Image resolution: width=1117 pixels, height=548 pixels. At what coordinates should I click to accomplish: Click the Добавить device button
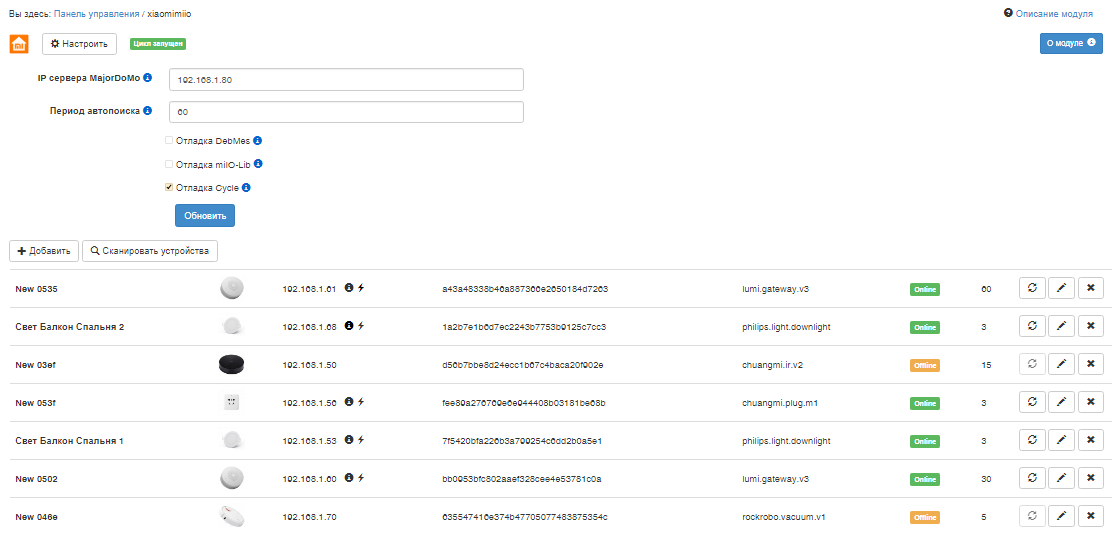(x=44, y=251)
